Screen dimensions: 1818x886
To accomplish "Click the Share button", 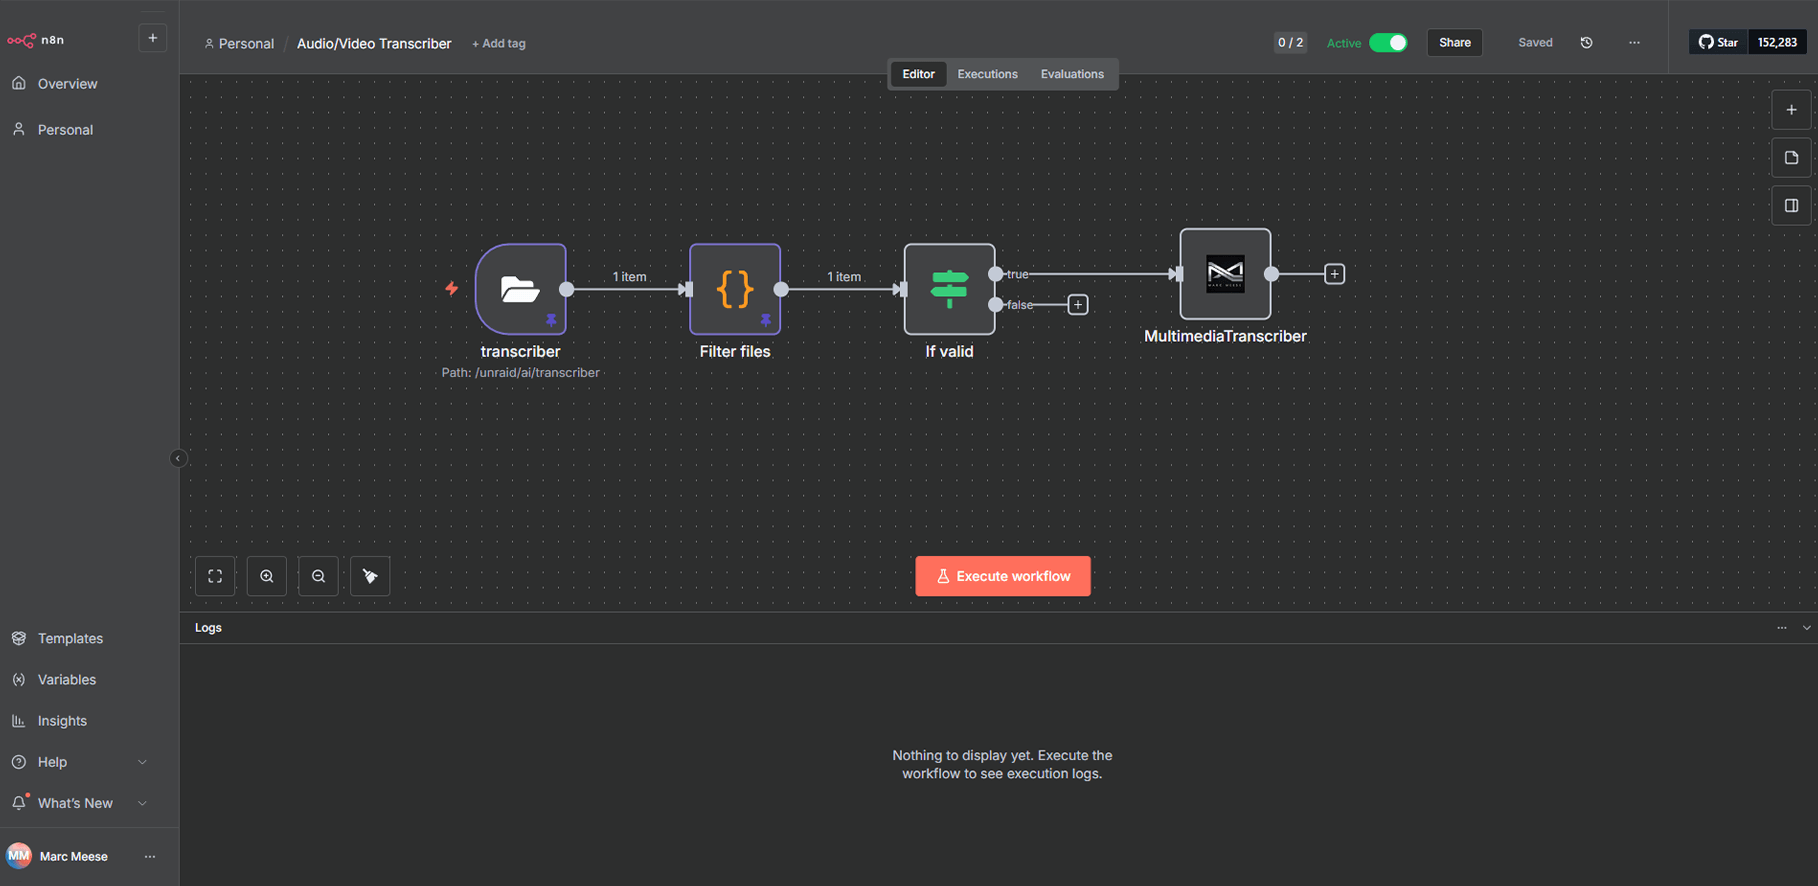I will (x=1454, y=43).
